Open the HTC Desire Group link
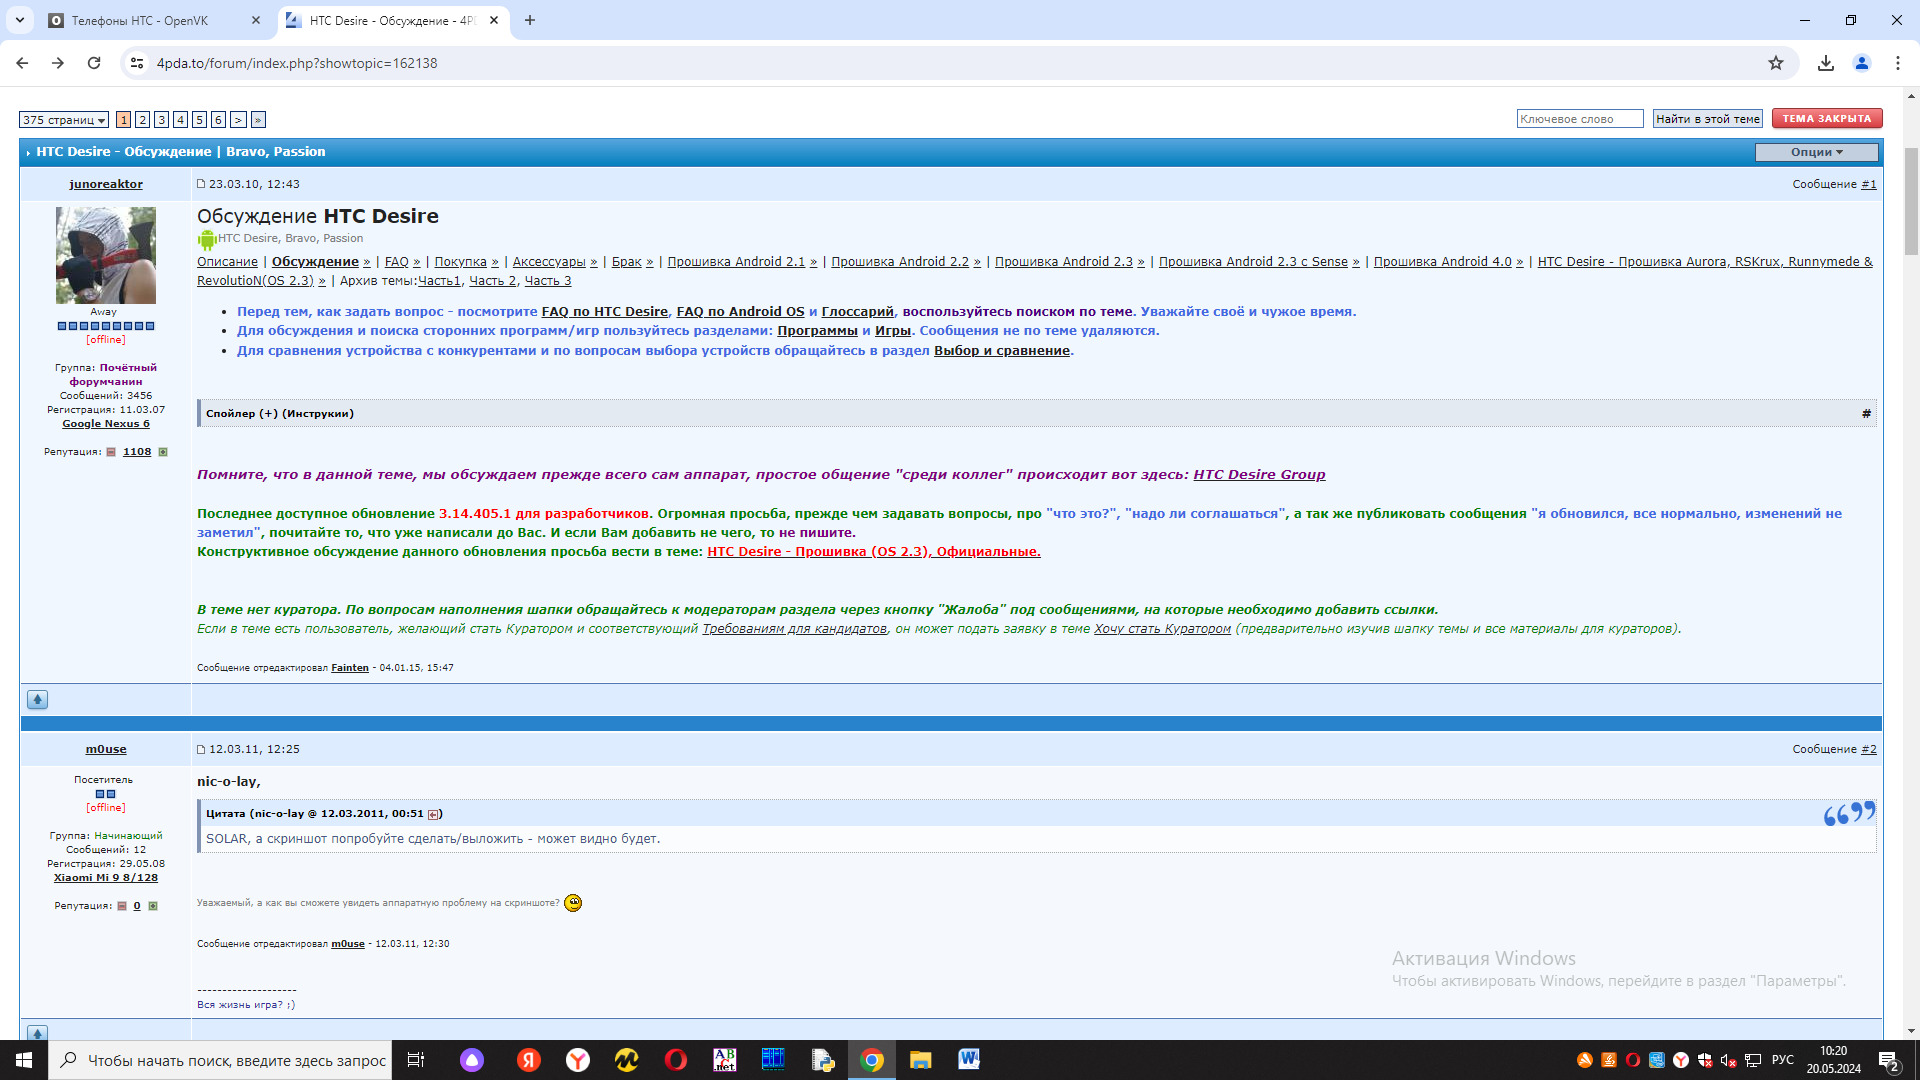 [x=1259, y=475]
